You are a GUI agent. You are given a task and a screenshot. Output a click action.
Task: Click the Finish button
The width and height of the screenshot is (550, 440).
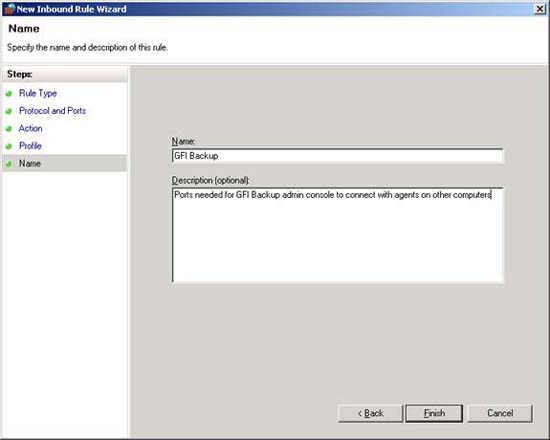point(434,413)
